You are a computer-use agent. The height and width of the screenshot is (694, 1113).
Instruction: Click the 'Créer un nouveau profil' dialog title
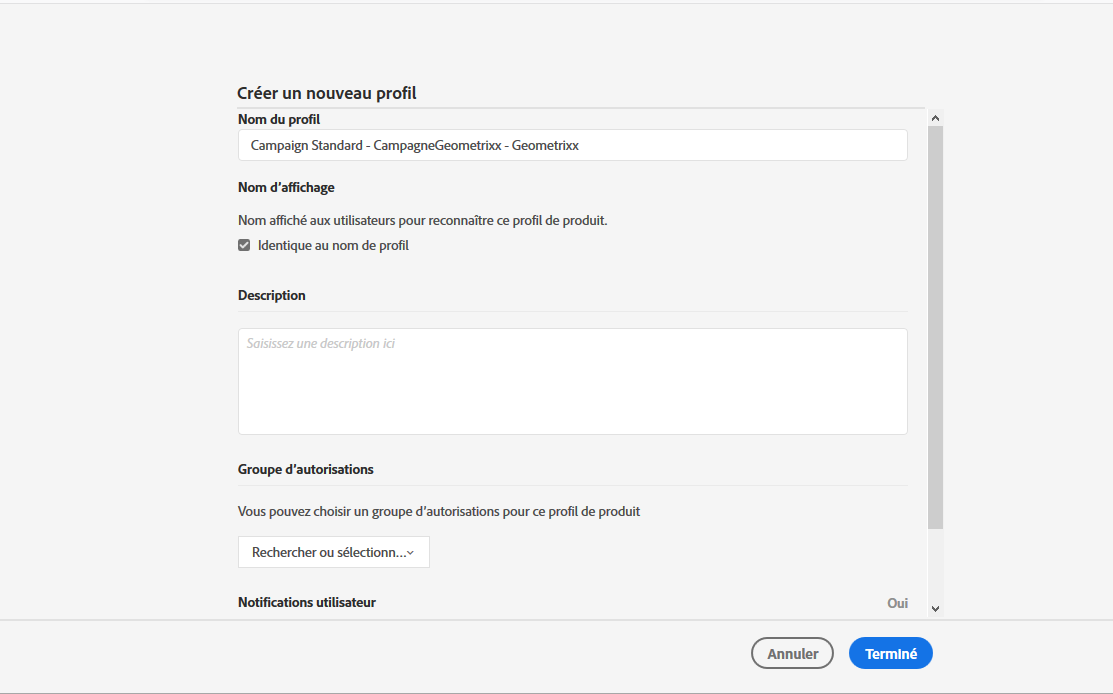[327, 93]
